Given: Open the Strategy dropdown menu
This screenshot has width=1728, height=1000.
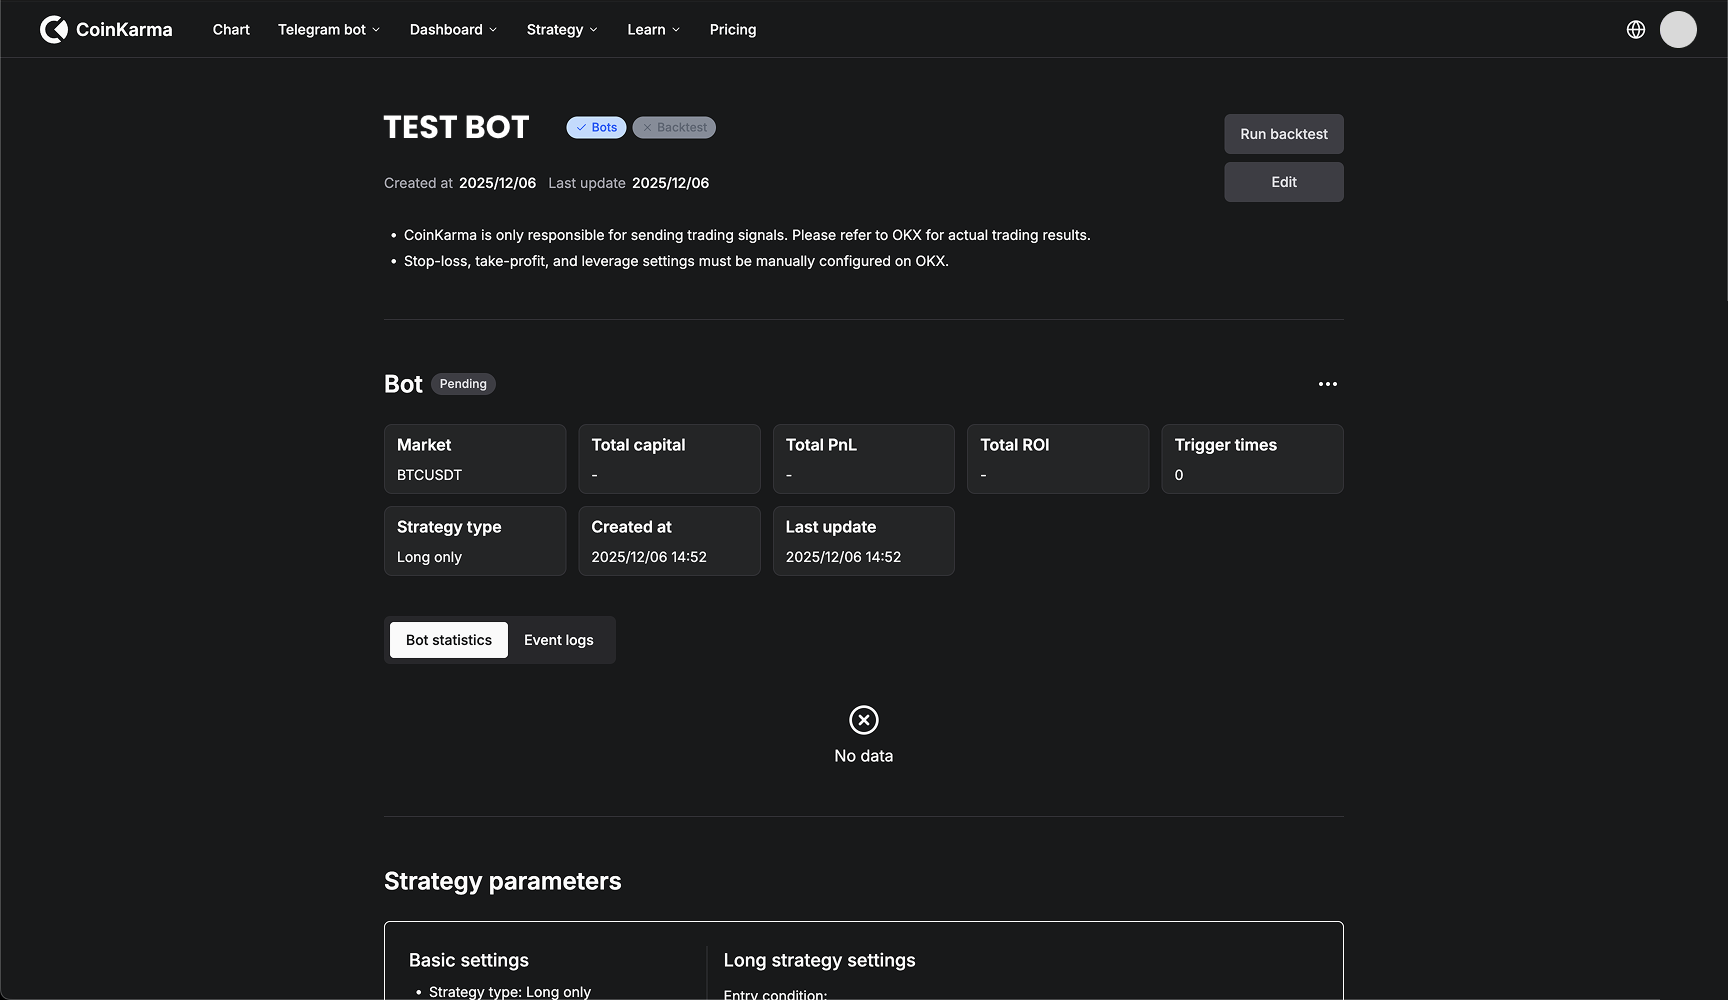Looking at the screenshot, I should [561, 30].
